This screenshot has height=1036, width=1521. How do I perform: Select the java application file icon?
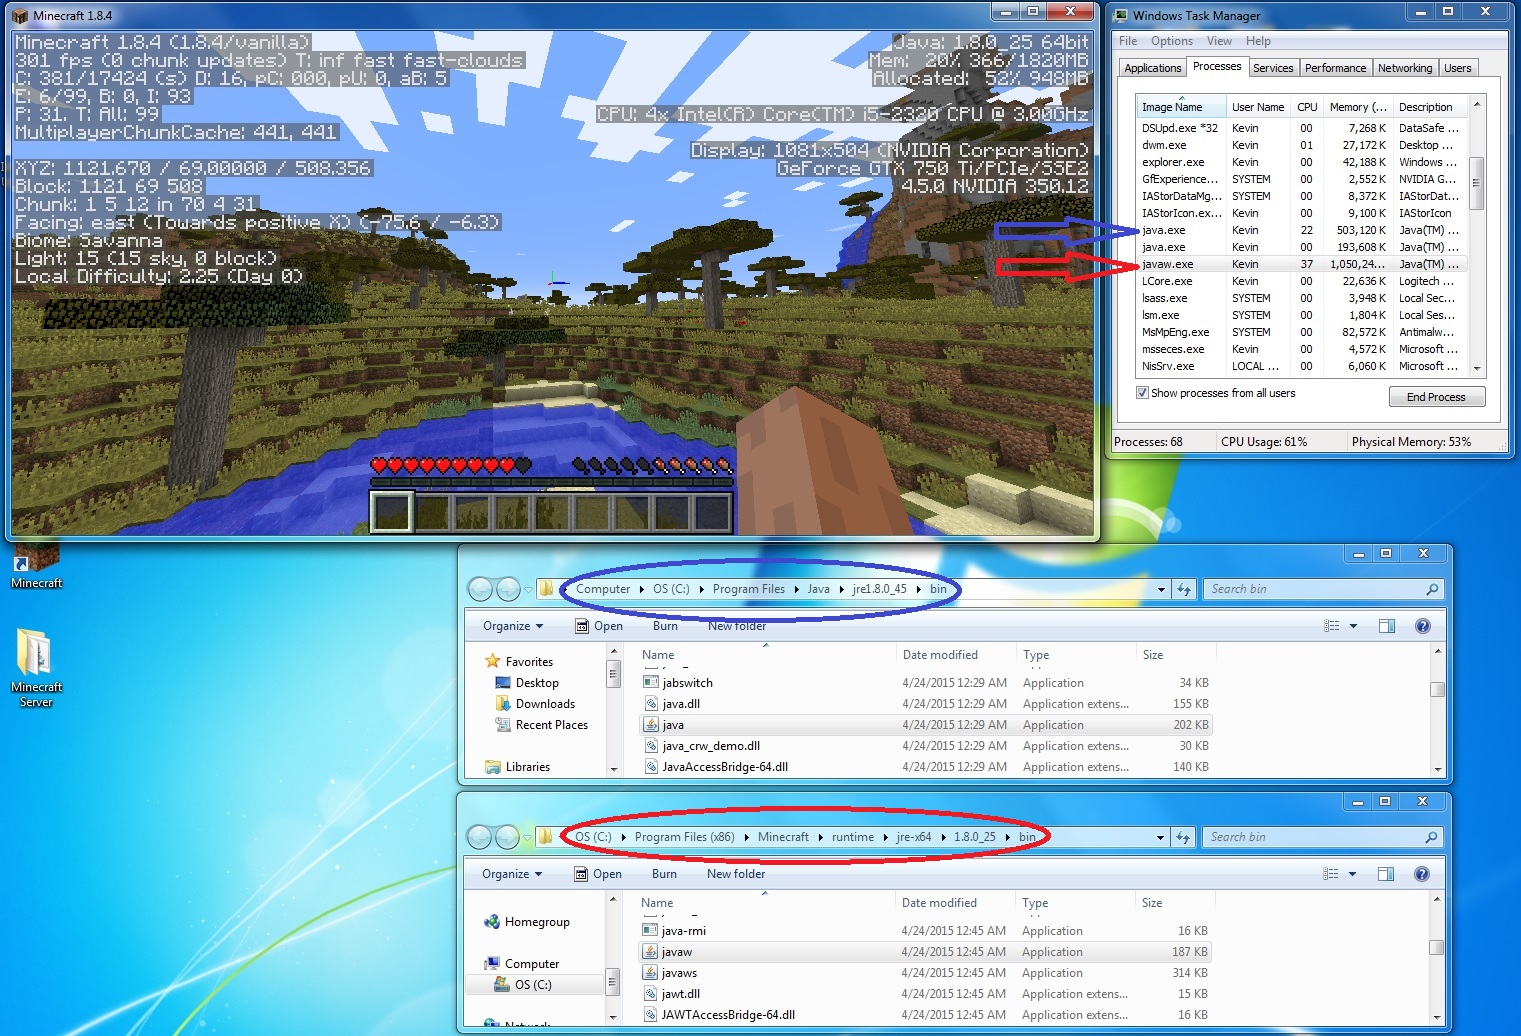point(650,725)
